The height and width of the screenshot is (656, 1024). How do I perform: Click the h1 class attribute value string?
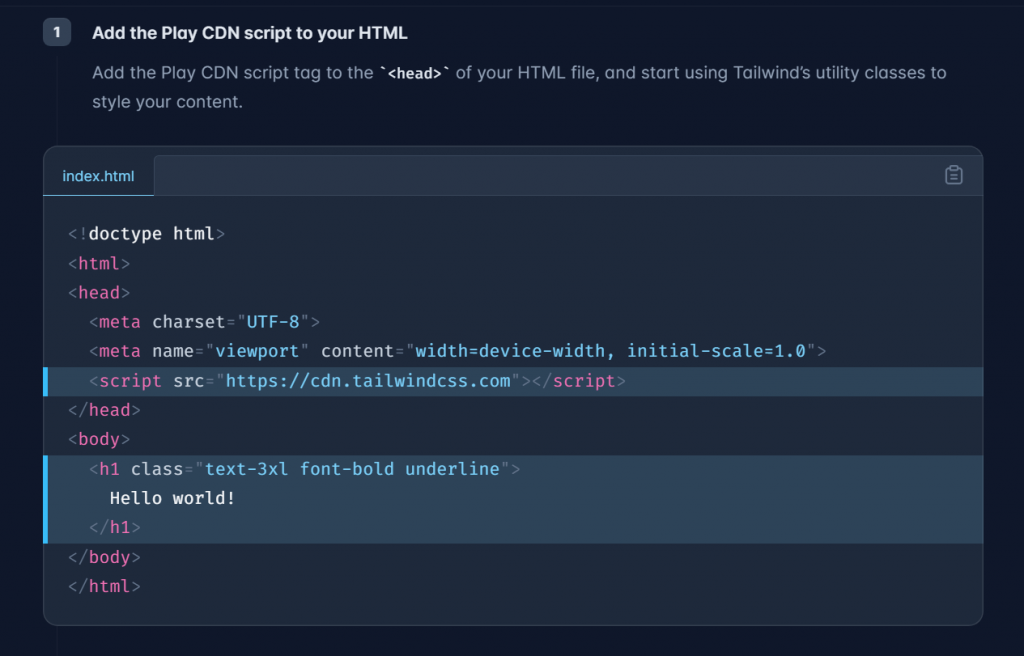coord(352,469)
